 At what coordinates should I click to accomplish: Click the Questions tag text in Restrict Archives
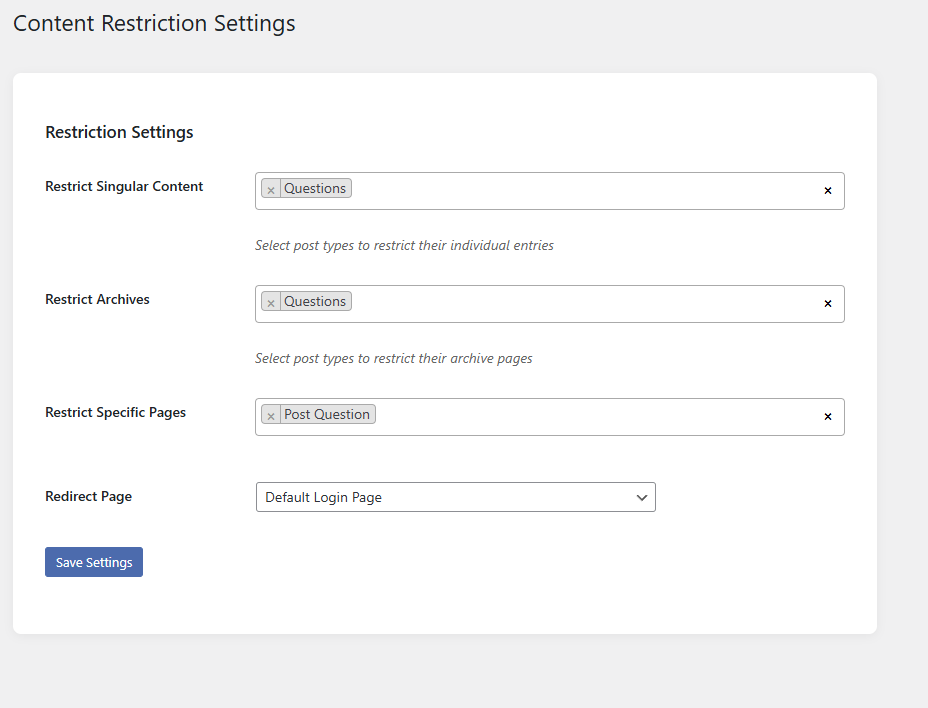[x=315, y=301]
